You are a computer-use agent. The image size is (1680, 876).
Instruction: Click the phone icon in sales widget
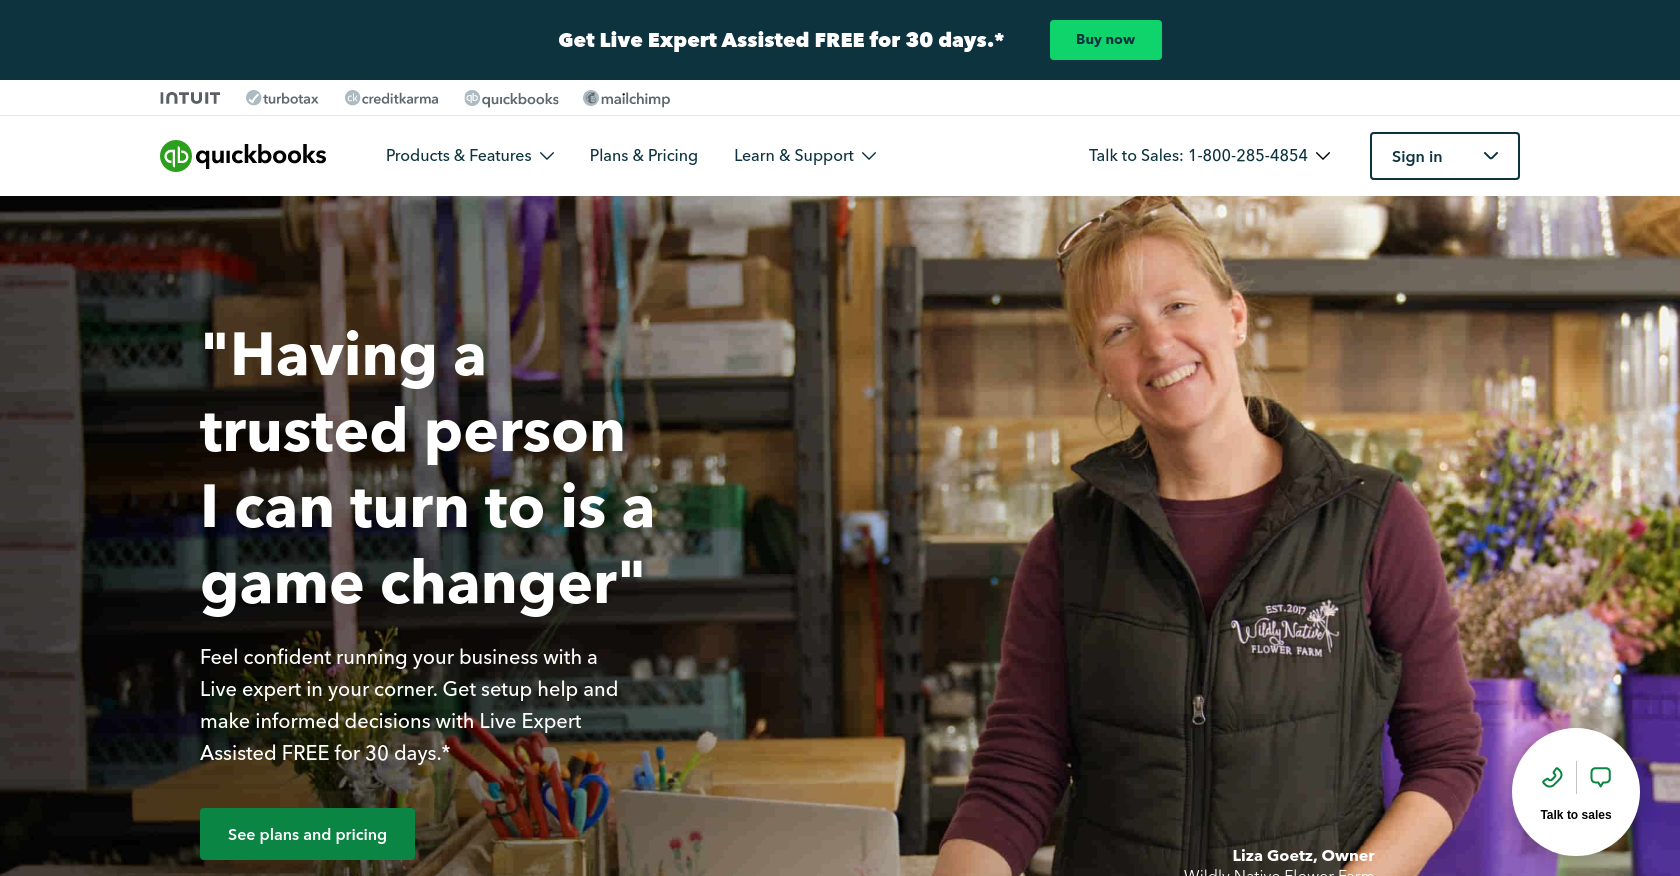(x=1552, y=777)
